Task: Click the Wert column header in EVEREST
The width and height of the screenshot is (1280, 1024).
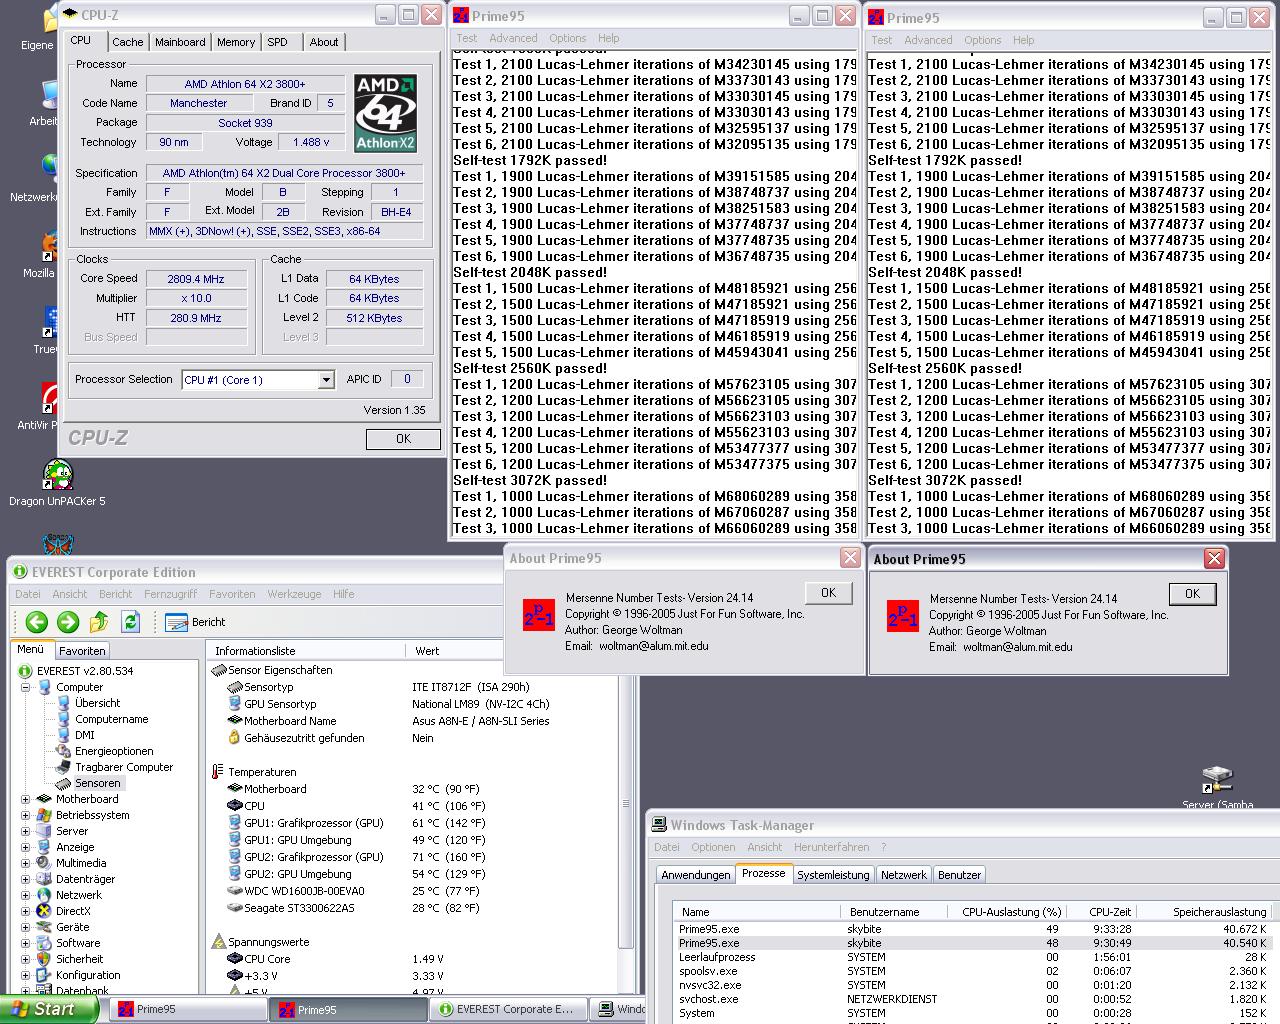Action: (x=455, y=651)
